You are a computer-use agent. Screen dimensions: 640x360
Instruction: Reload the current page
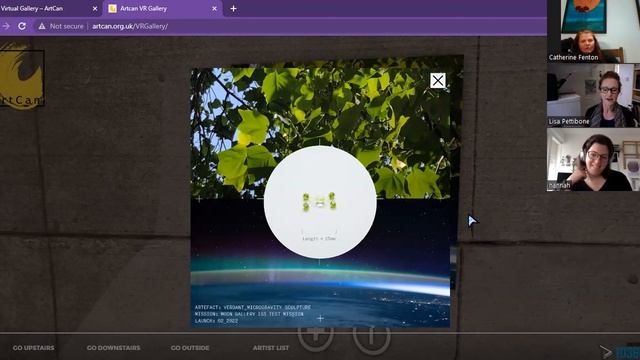tap(22, 26)
